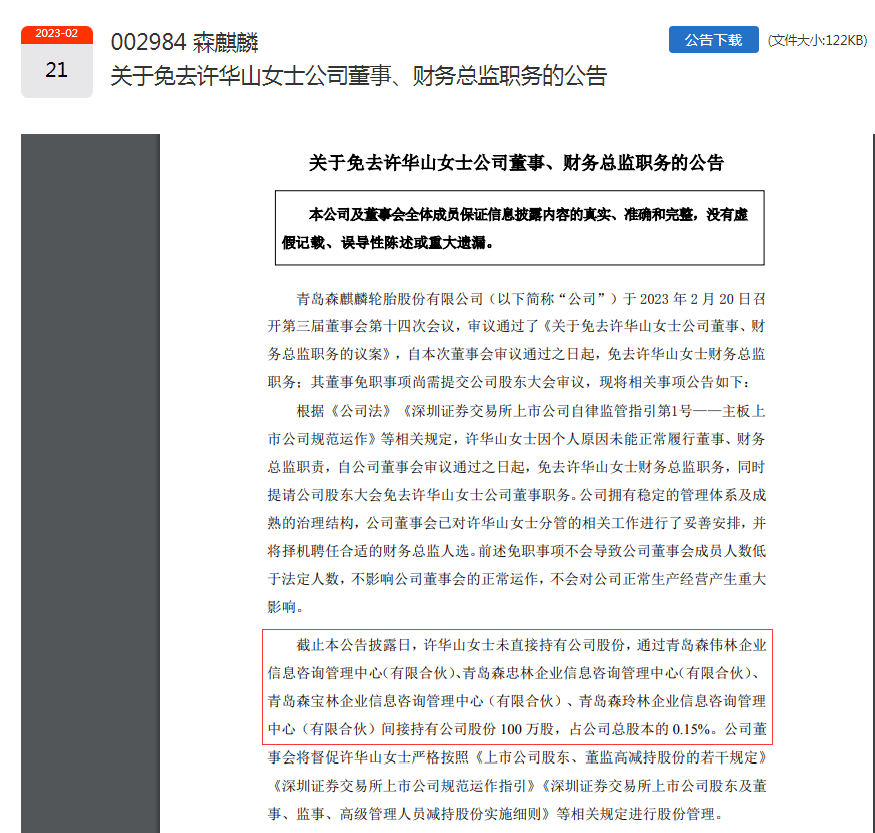This screenshot has height=833, width=875.
Task: Click the line starting 市公司规范运作》等相关规定
Action: coord(516,439)
